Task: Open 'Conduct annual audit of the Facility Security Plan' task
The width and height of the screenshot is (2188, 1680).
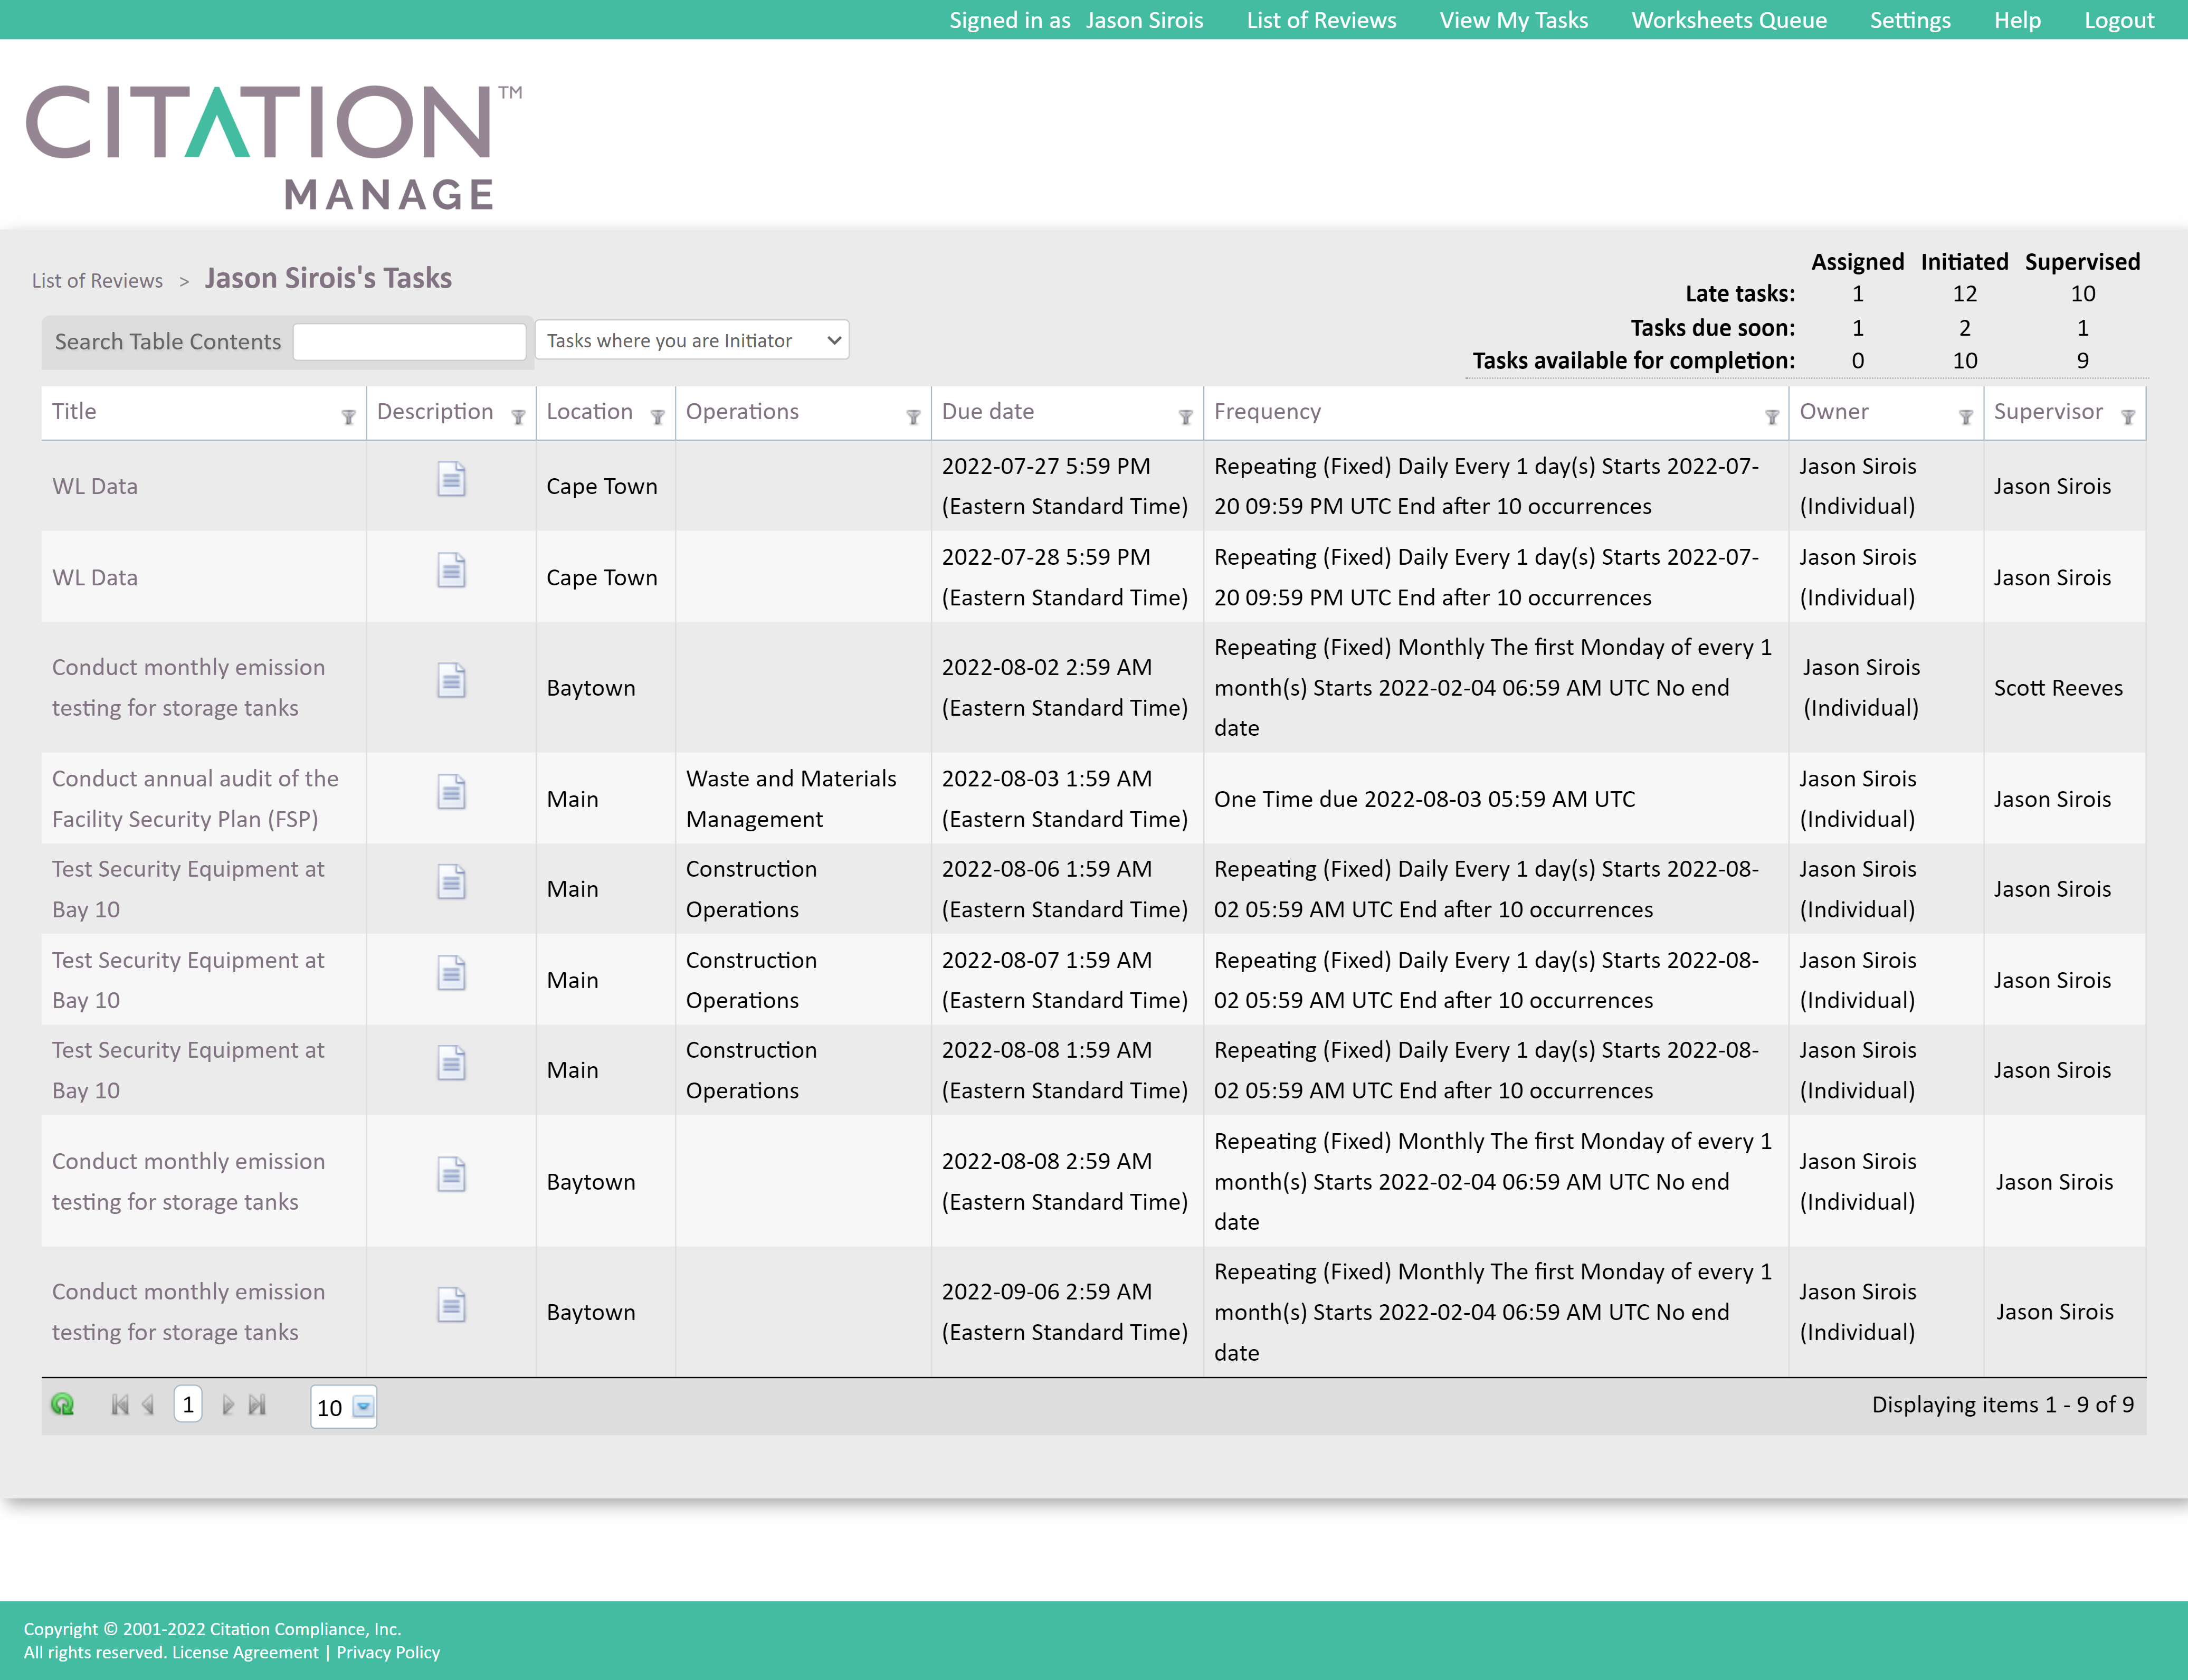Action: tap(195, 799)
